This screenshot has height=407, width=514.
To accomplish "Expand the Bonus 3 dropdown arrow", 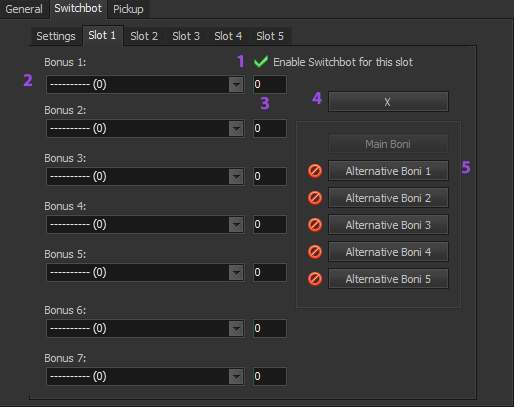I will click(236, 176).
